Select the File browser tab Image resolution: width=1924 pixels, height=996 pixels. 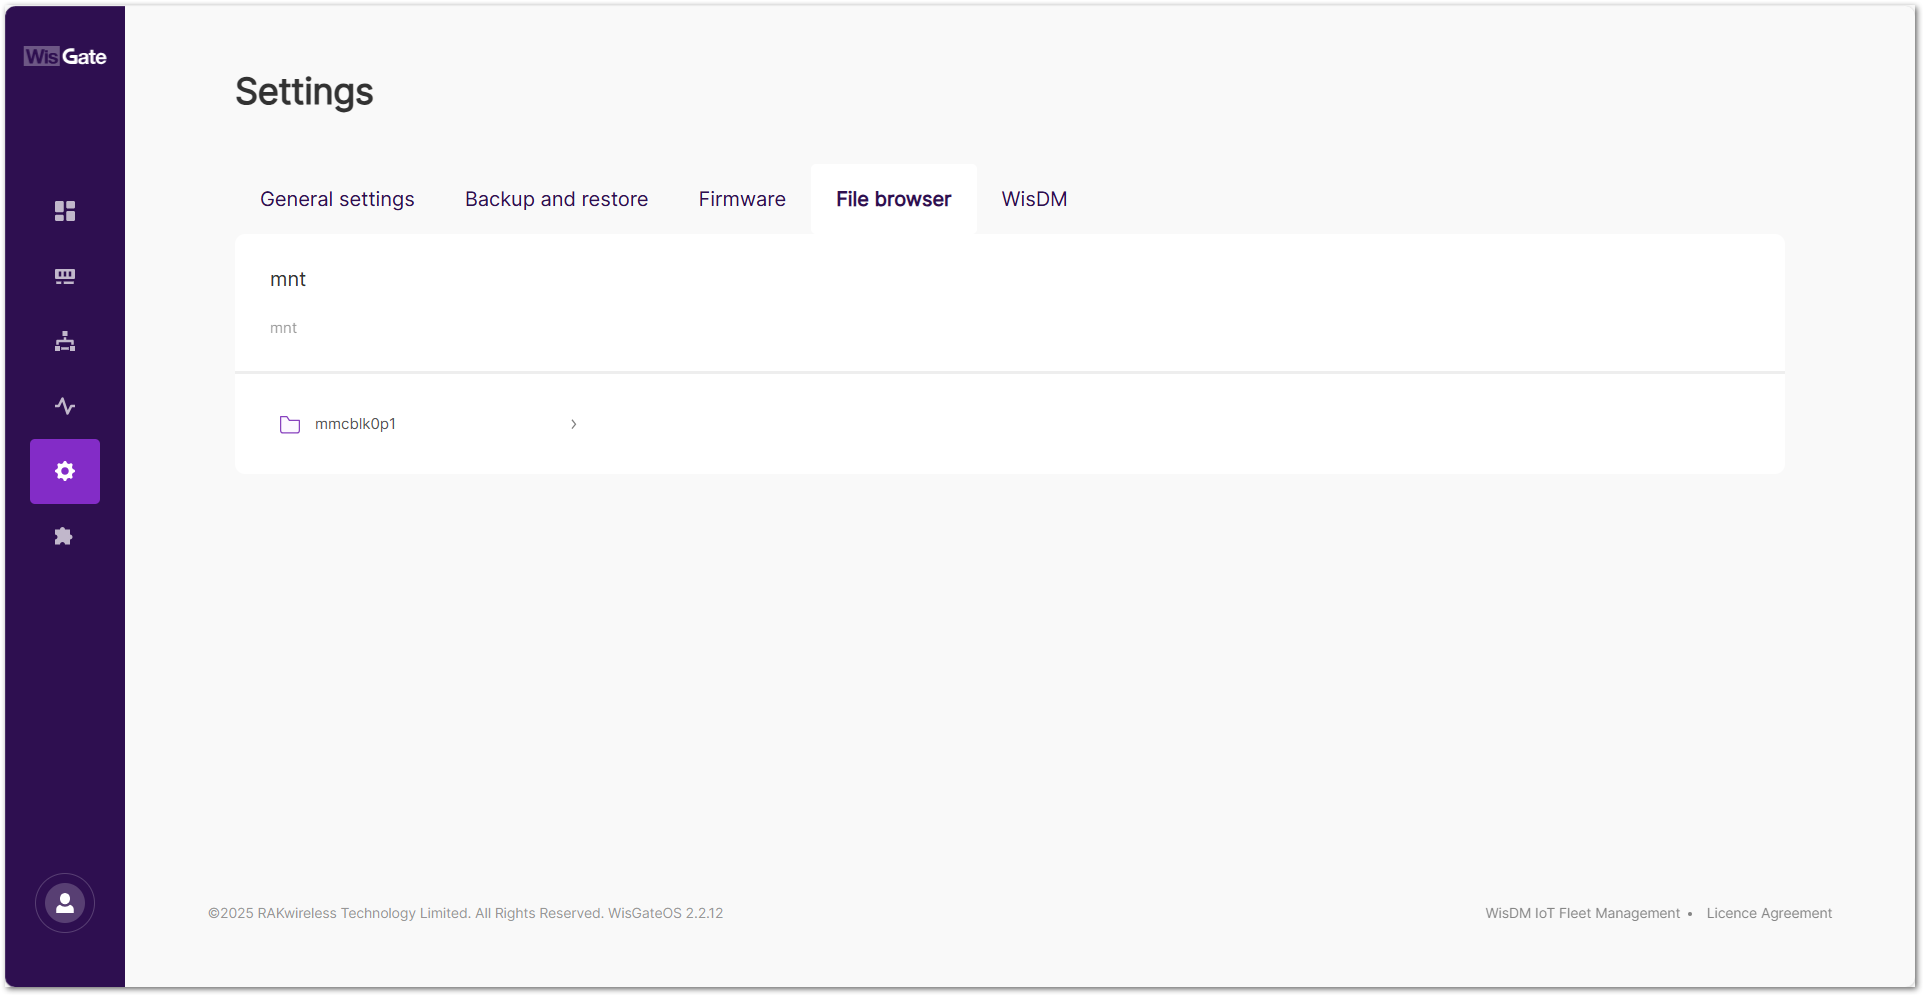click(894, 199)
